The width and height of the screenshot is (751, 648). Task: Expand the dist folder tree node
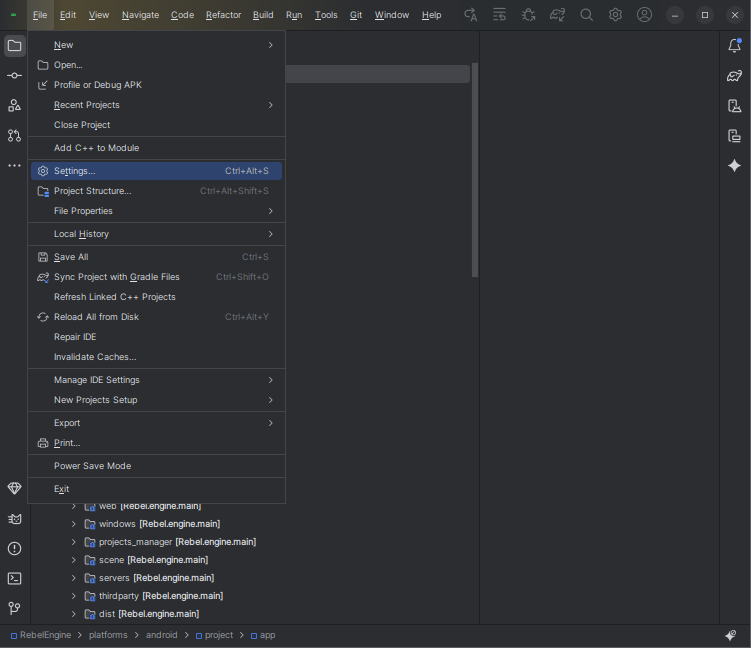(73, 614)
